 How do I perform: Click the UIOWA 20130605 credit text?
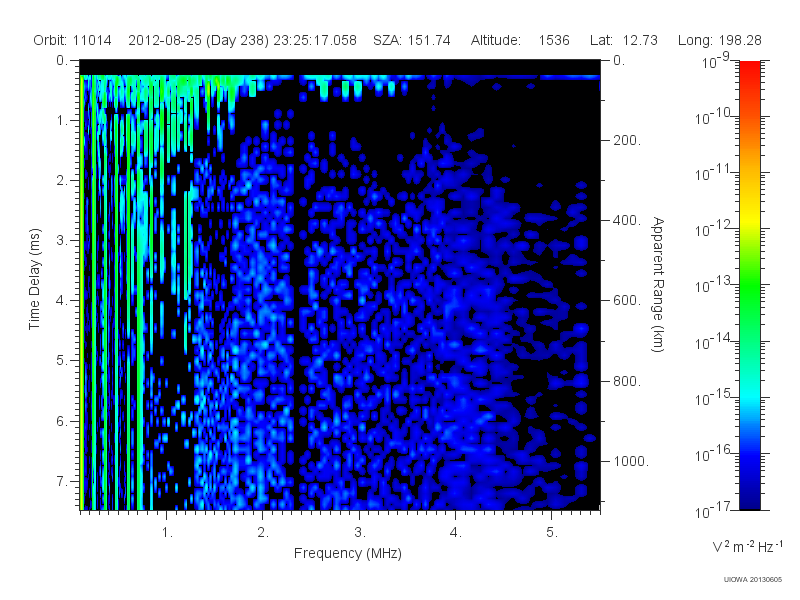point(753,580)
